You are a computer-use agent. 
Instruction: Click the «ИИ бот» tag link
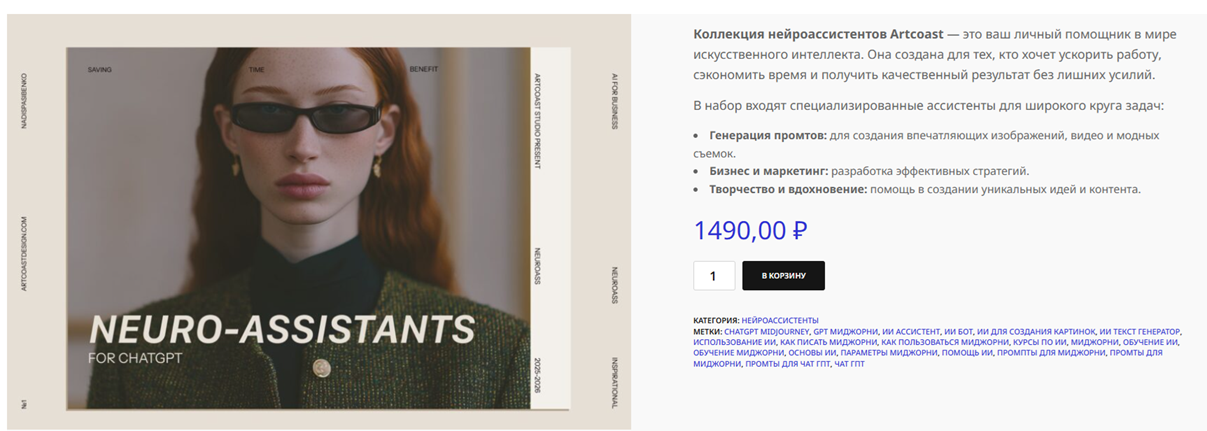(959, 331)
